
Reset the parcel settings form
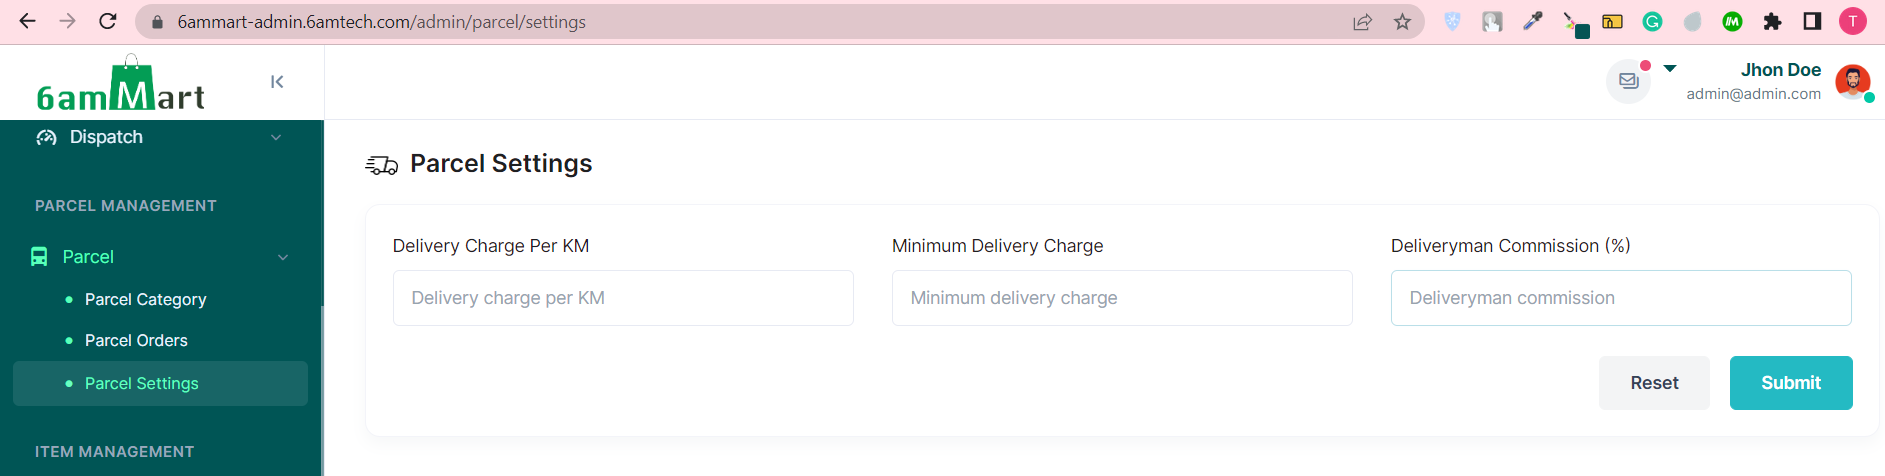1654,383
